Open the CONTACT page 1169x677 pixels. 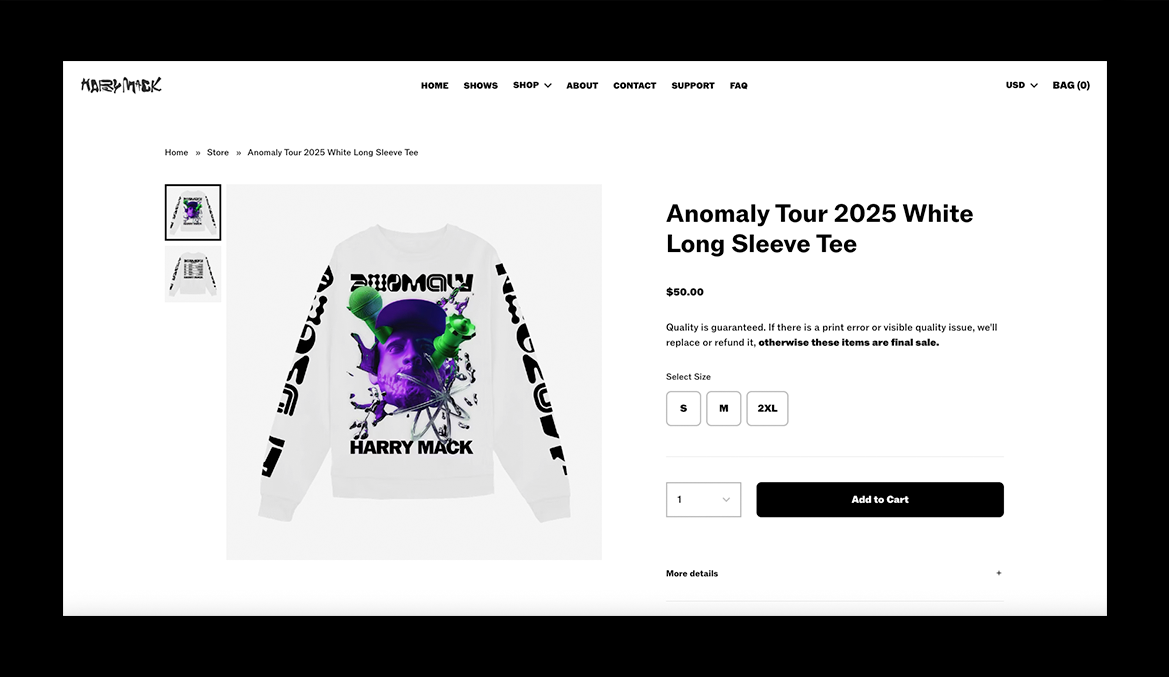(634, 86)
